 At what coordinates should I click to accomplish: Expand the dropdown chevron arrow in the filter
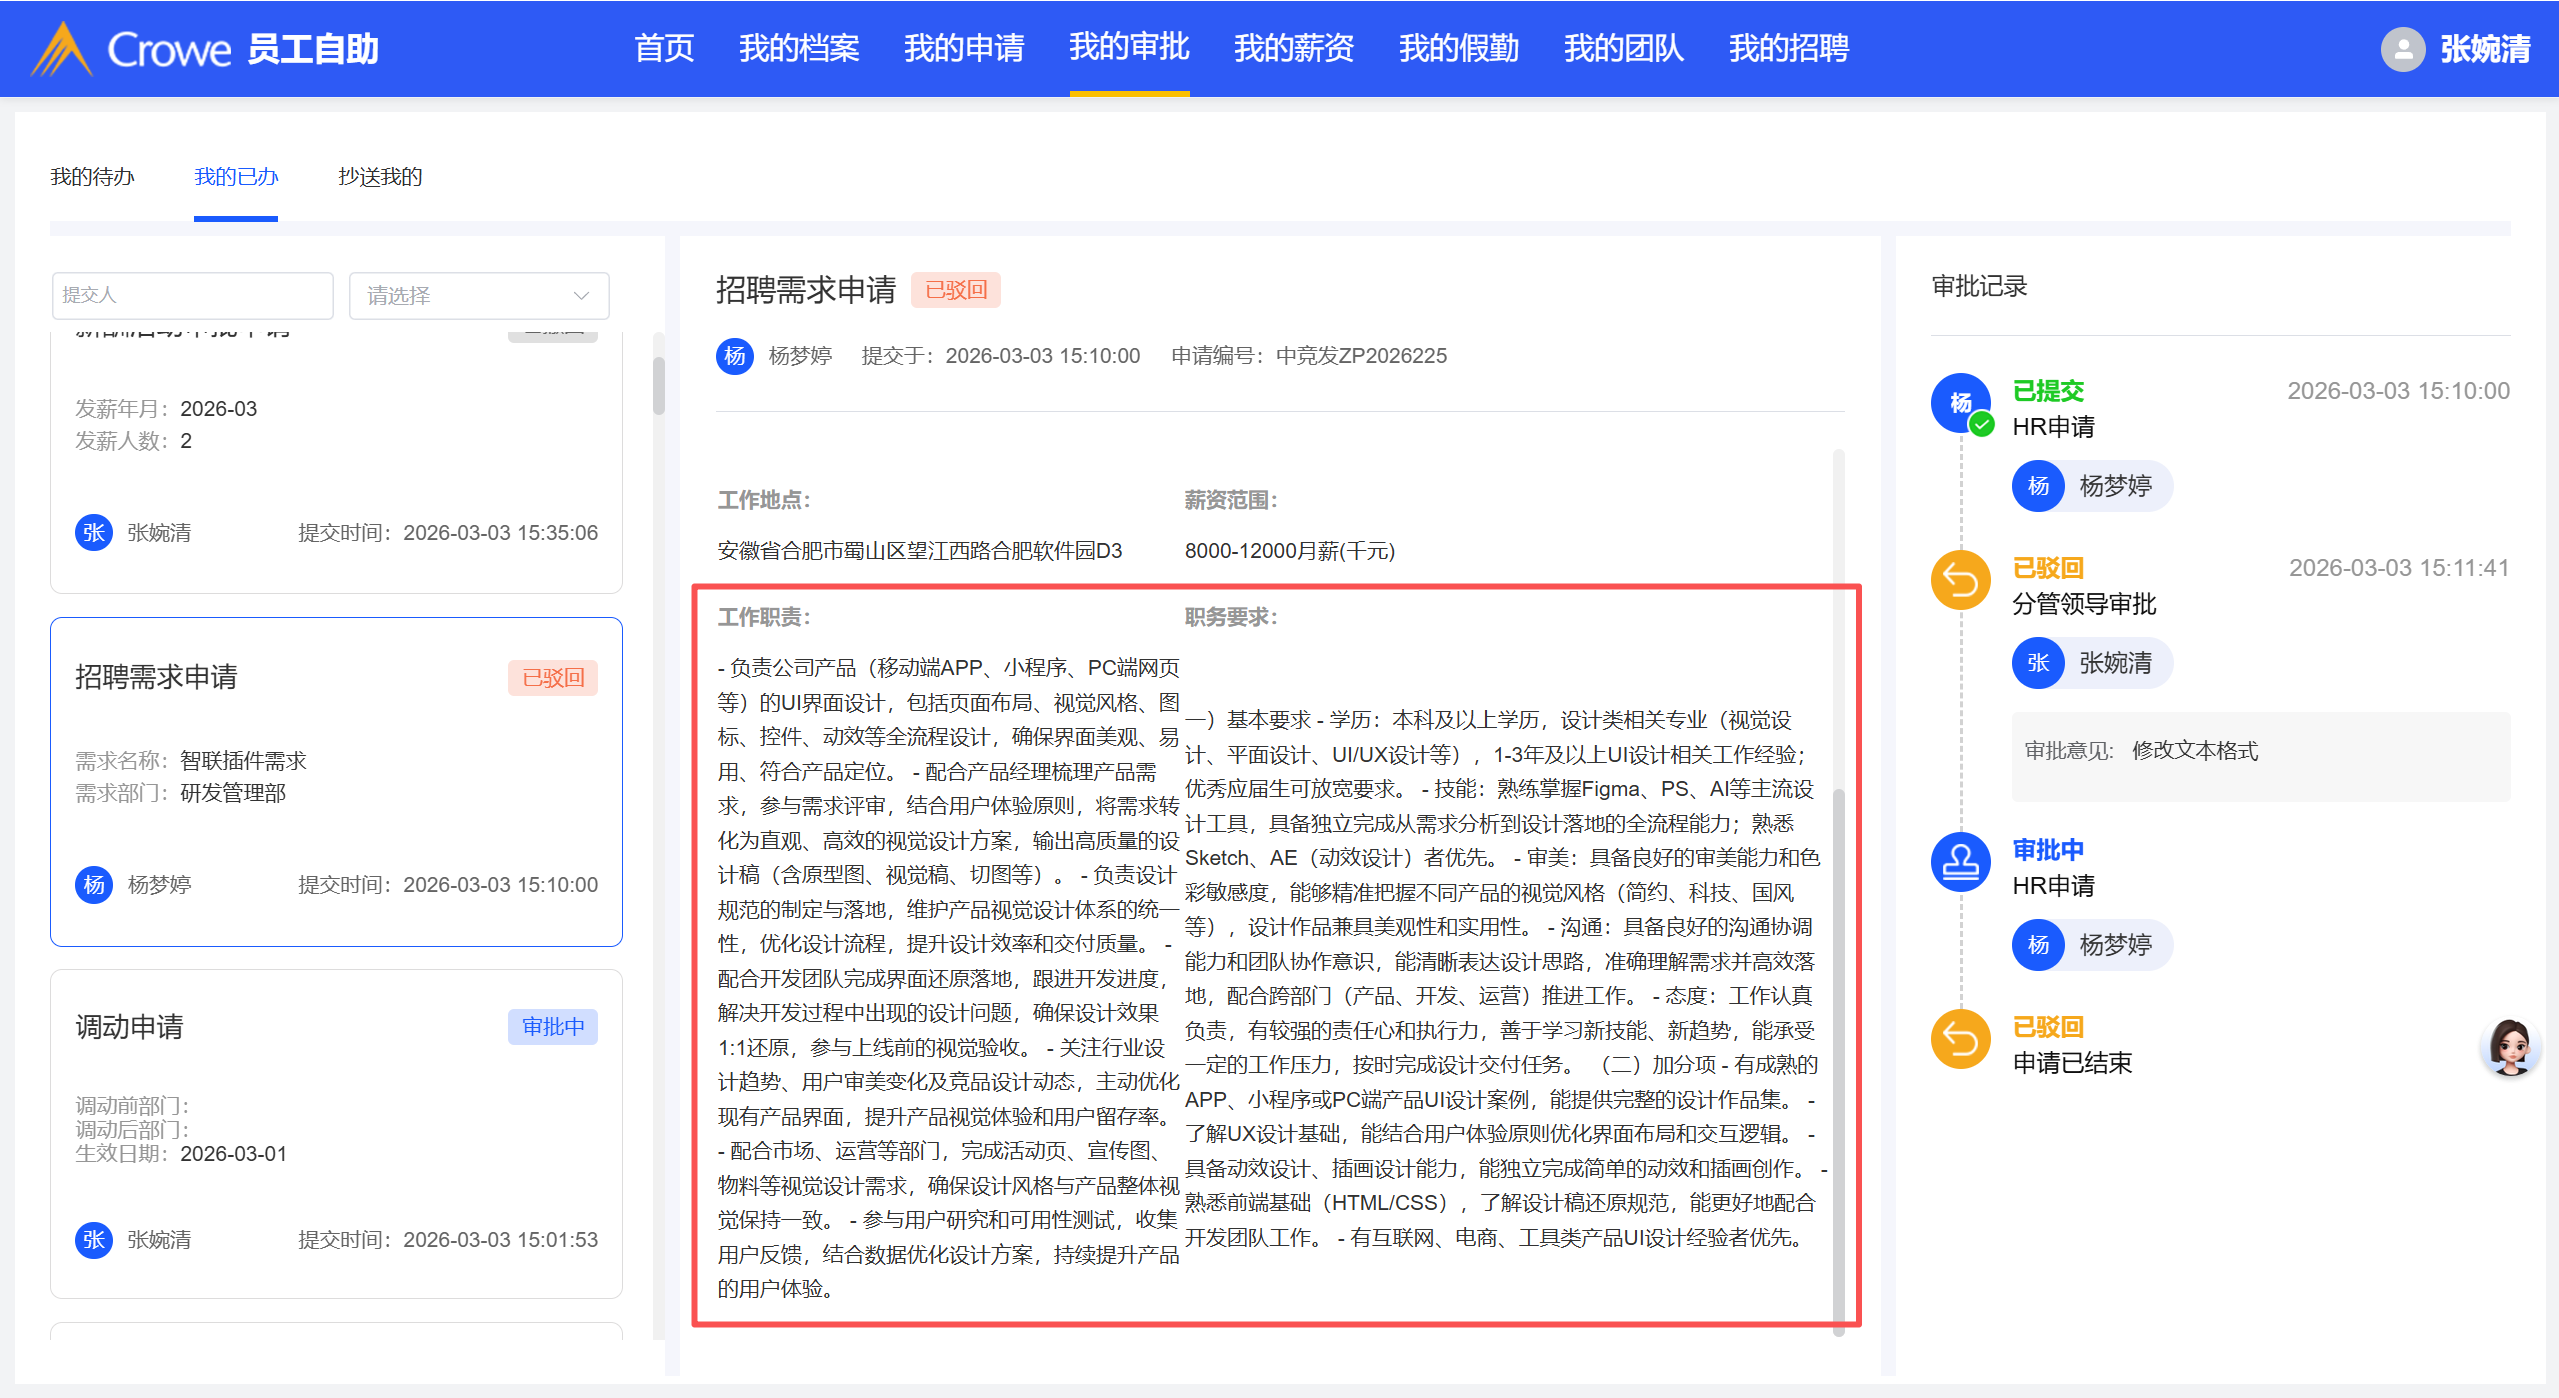[581, 296]
